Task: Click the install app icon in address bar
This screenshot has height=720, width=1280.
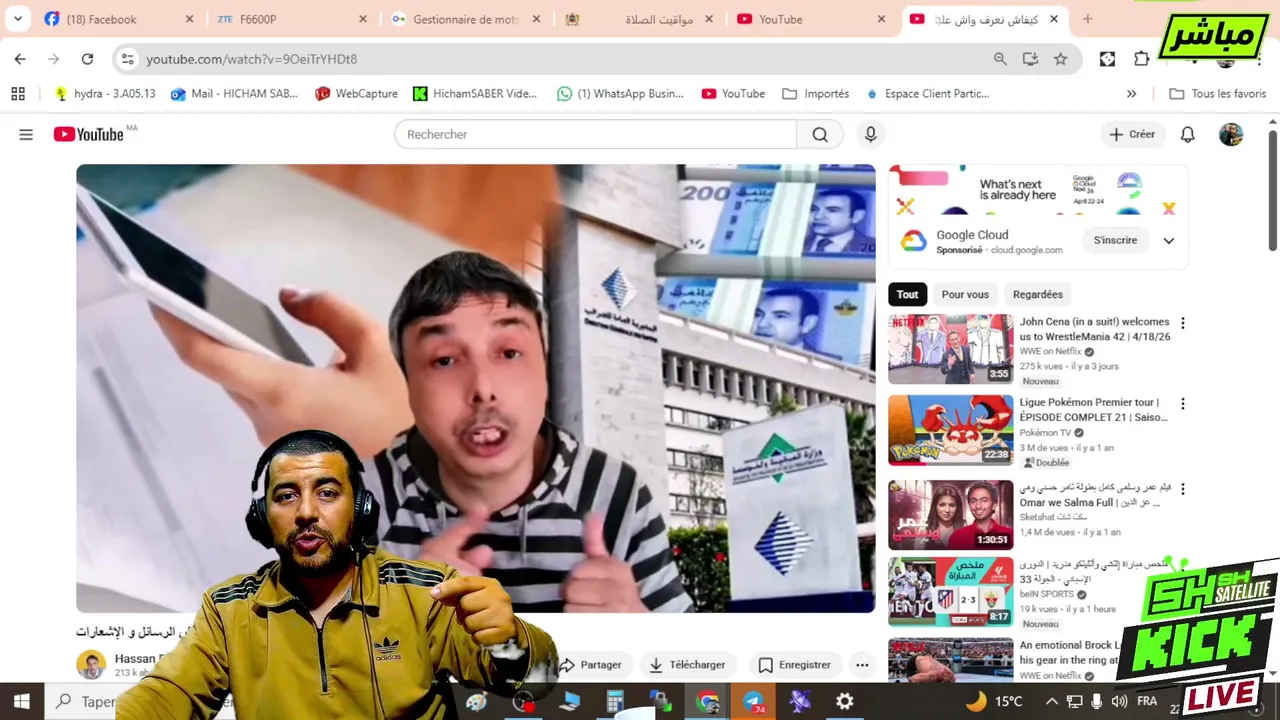Action: 1030,59
